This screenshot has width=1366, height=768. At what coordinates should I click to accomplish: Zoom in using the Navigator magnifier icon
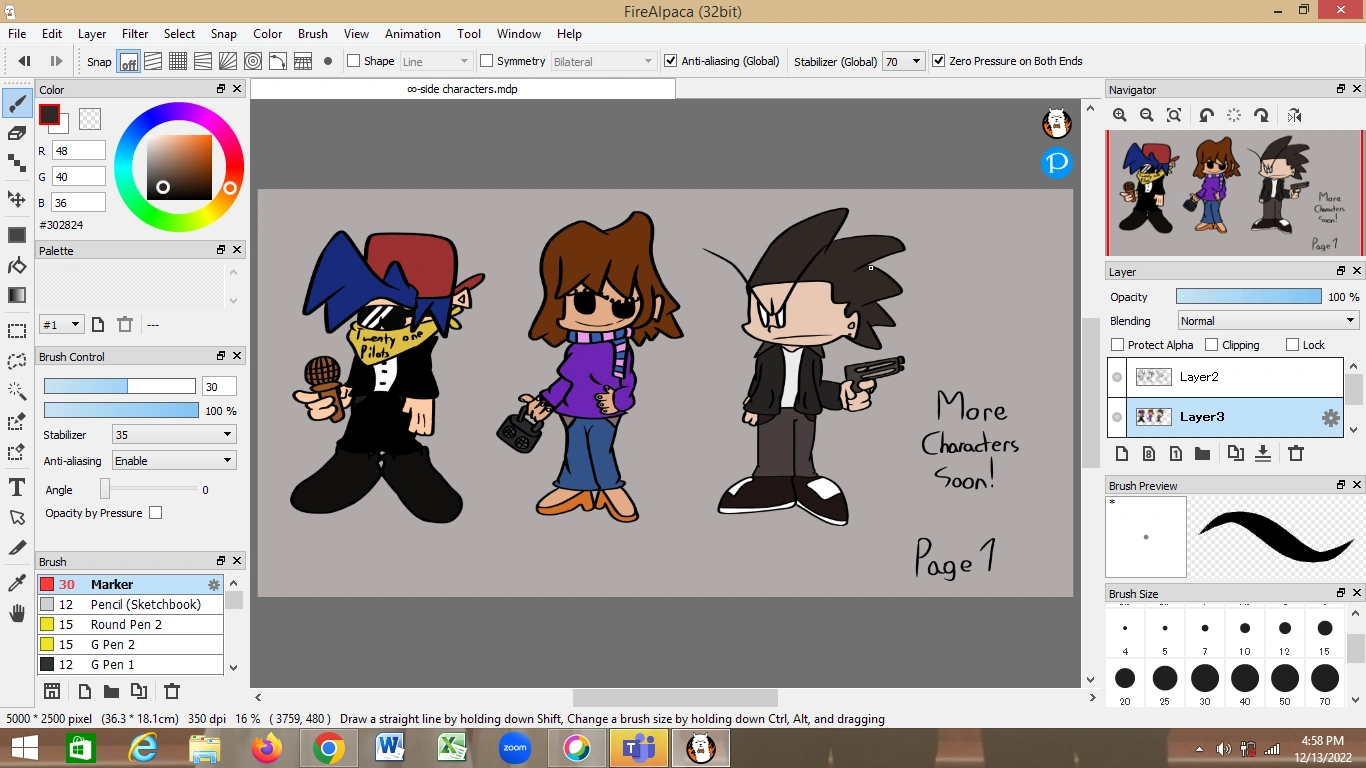point(1119,115)
